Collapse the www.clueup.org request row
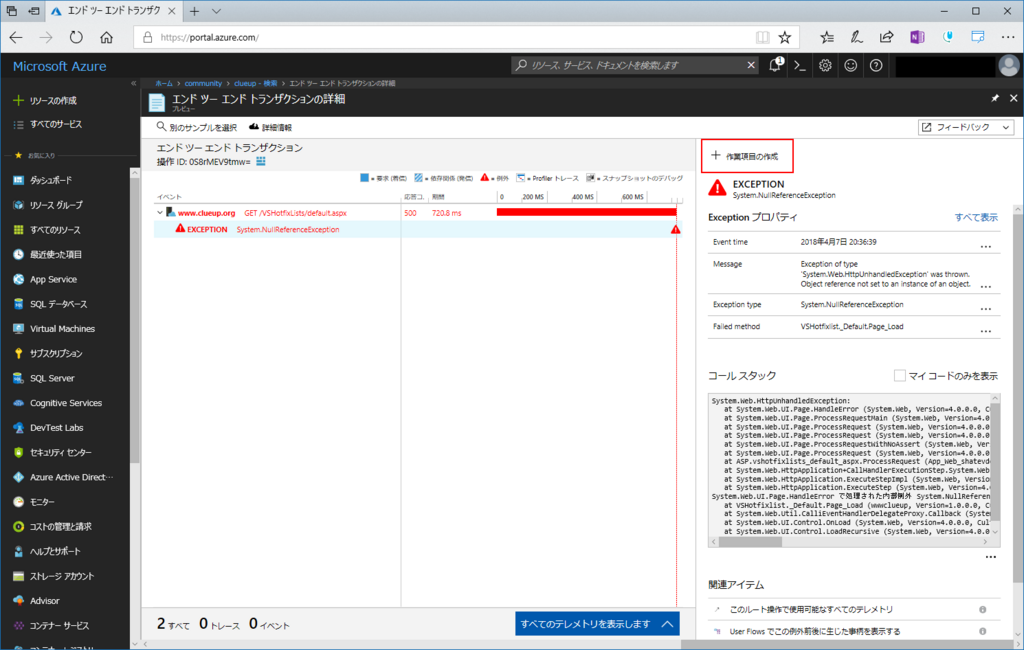 [x=159, y=213]
